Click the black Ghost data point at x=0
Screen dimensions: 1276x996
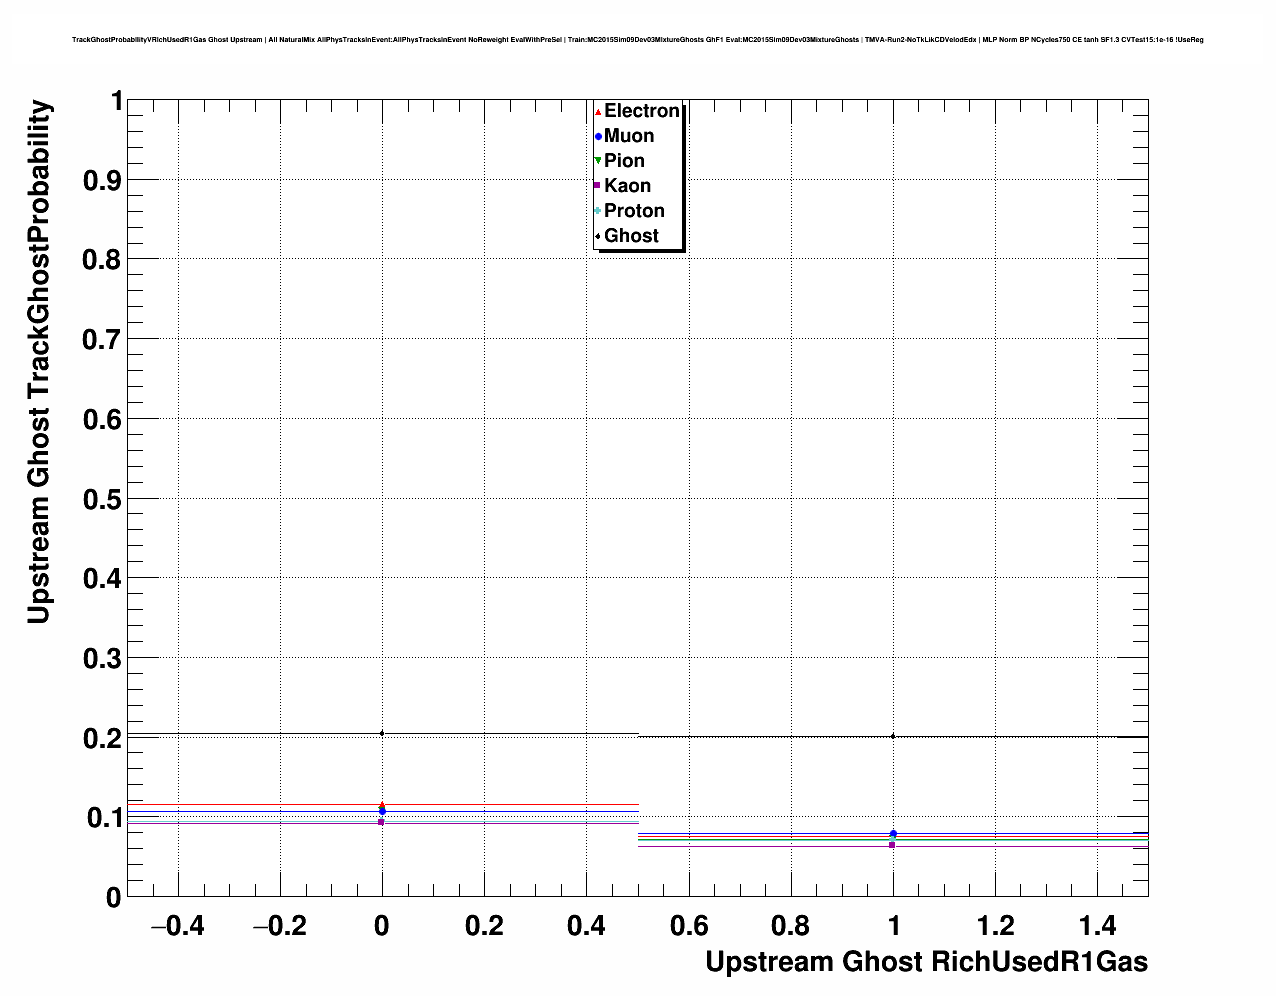pyautogui.click(x=382, y=733)
